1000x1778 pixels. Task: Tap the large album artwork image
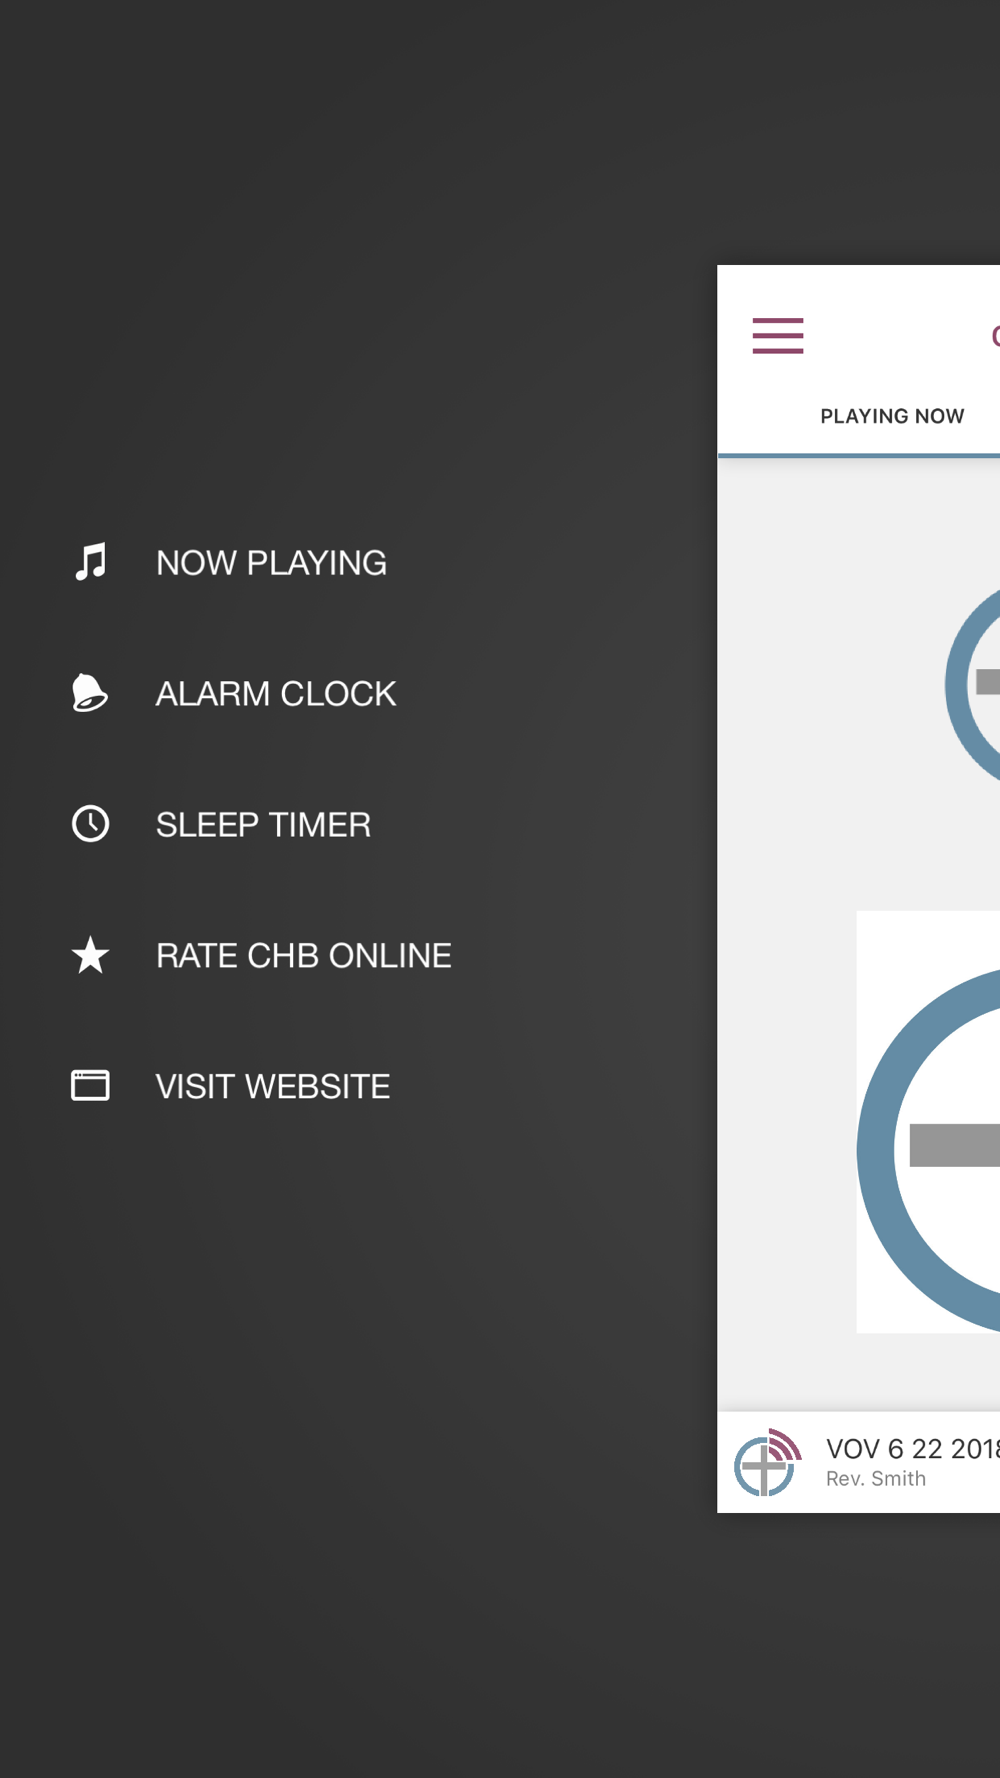928,1122
